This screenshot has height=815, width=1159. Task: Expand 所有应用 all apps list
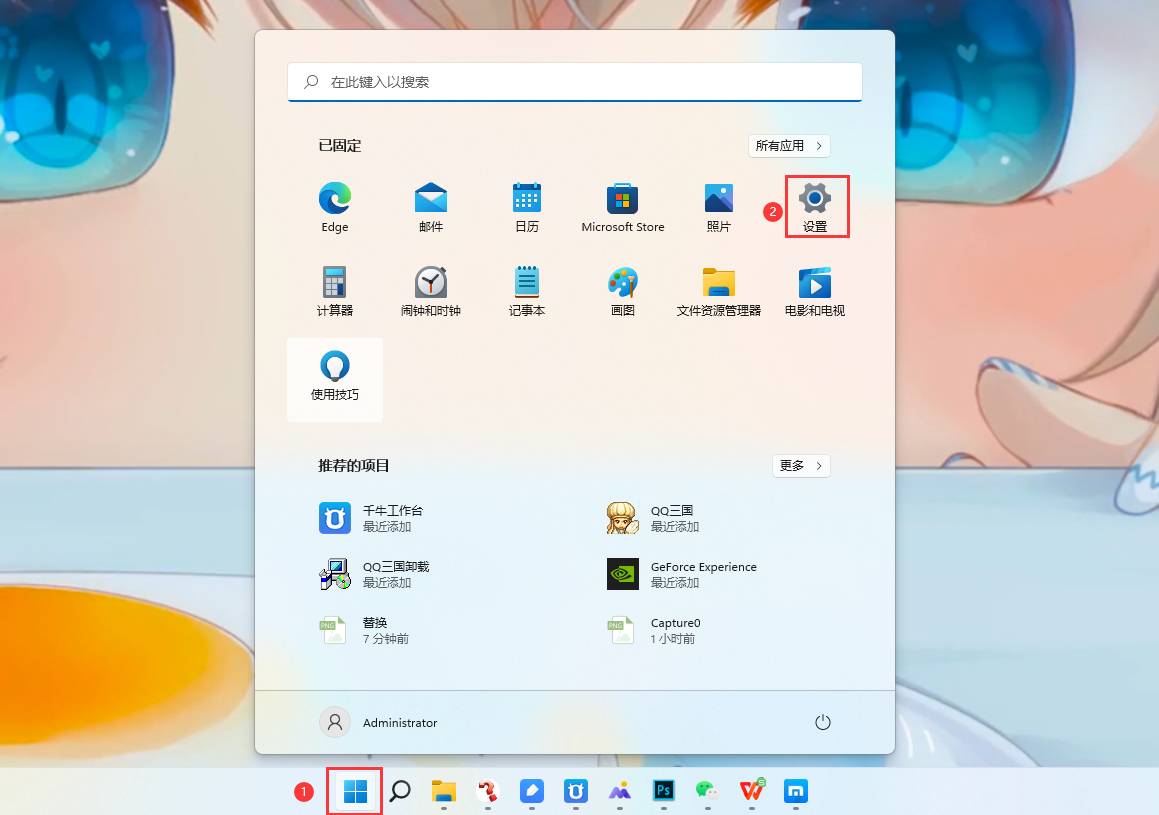tap(789, 146)
